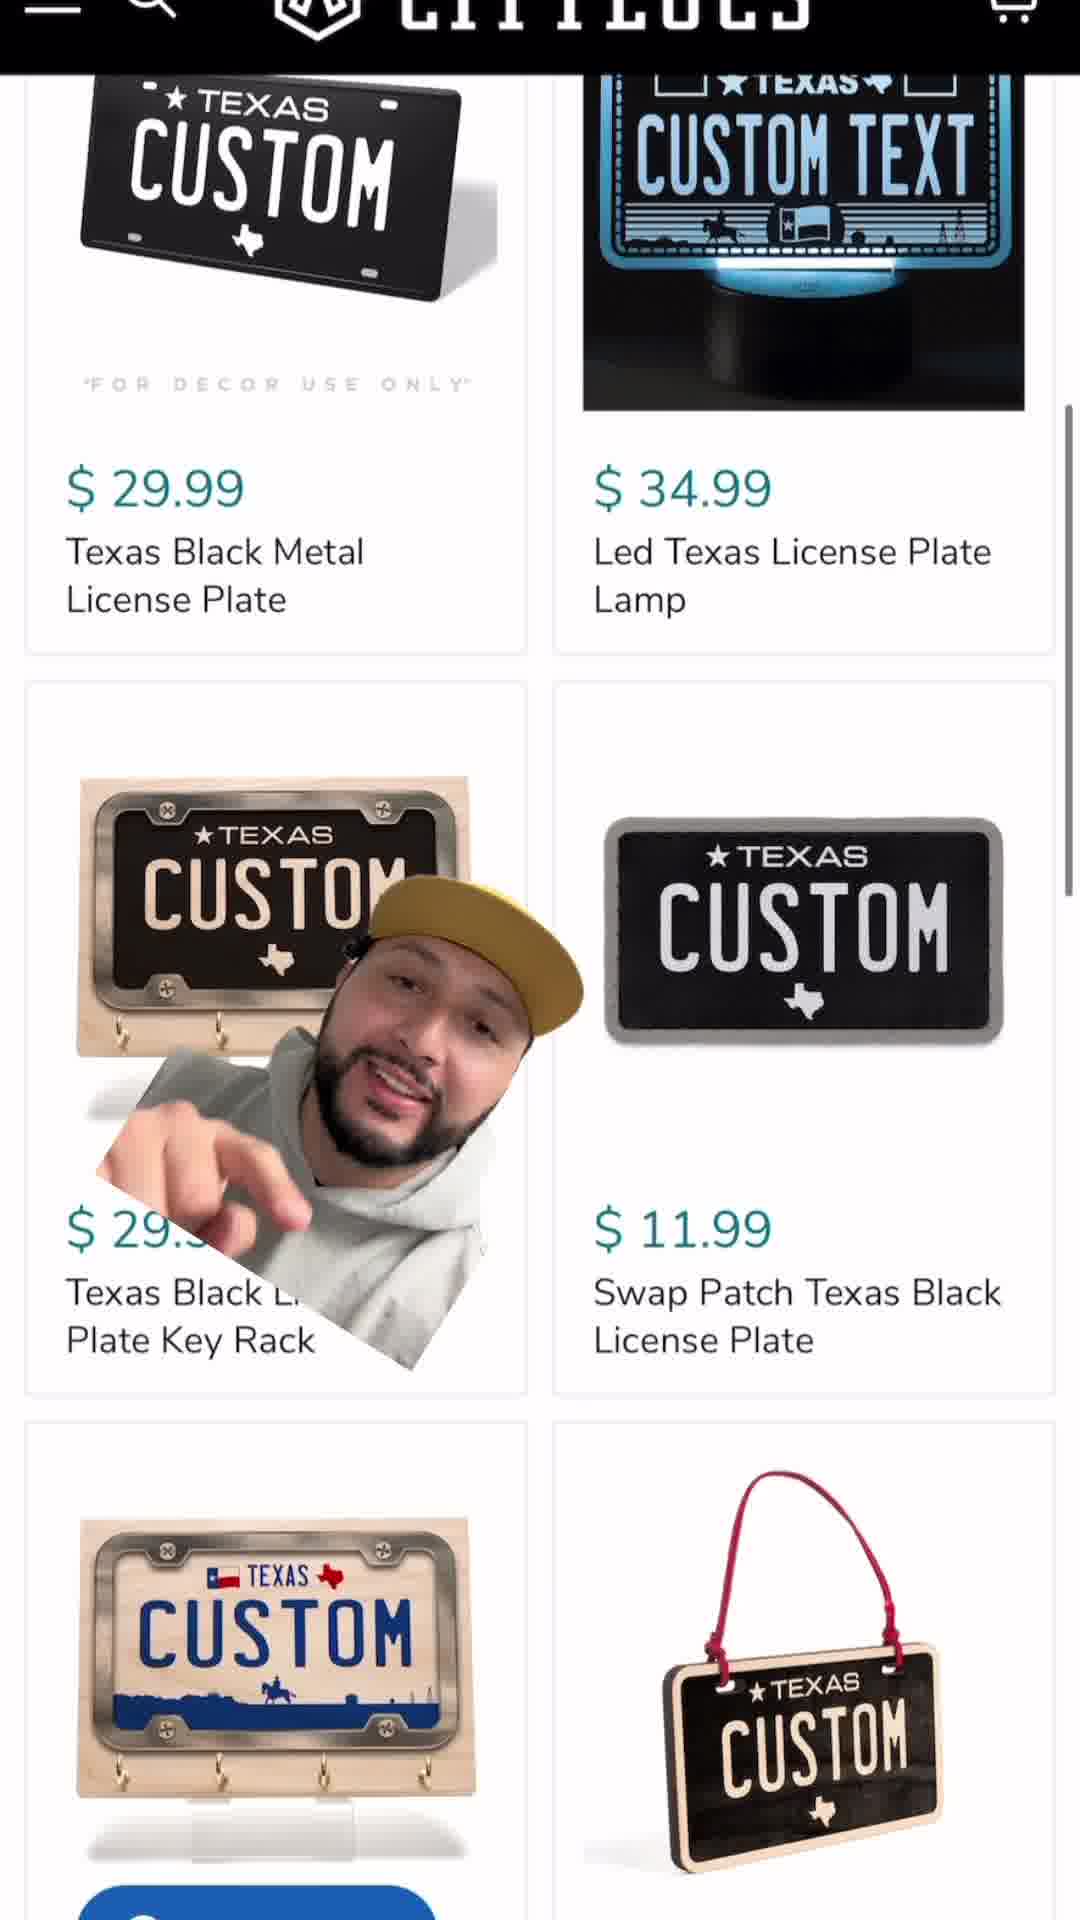This screenshot has height=1920, width=1080.
Task: Click the Plate Key Rack title text
Action: [x=190, y=1341]
